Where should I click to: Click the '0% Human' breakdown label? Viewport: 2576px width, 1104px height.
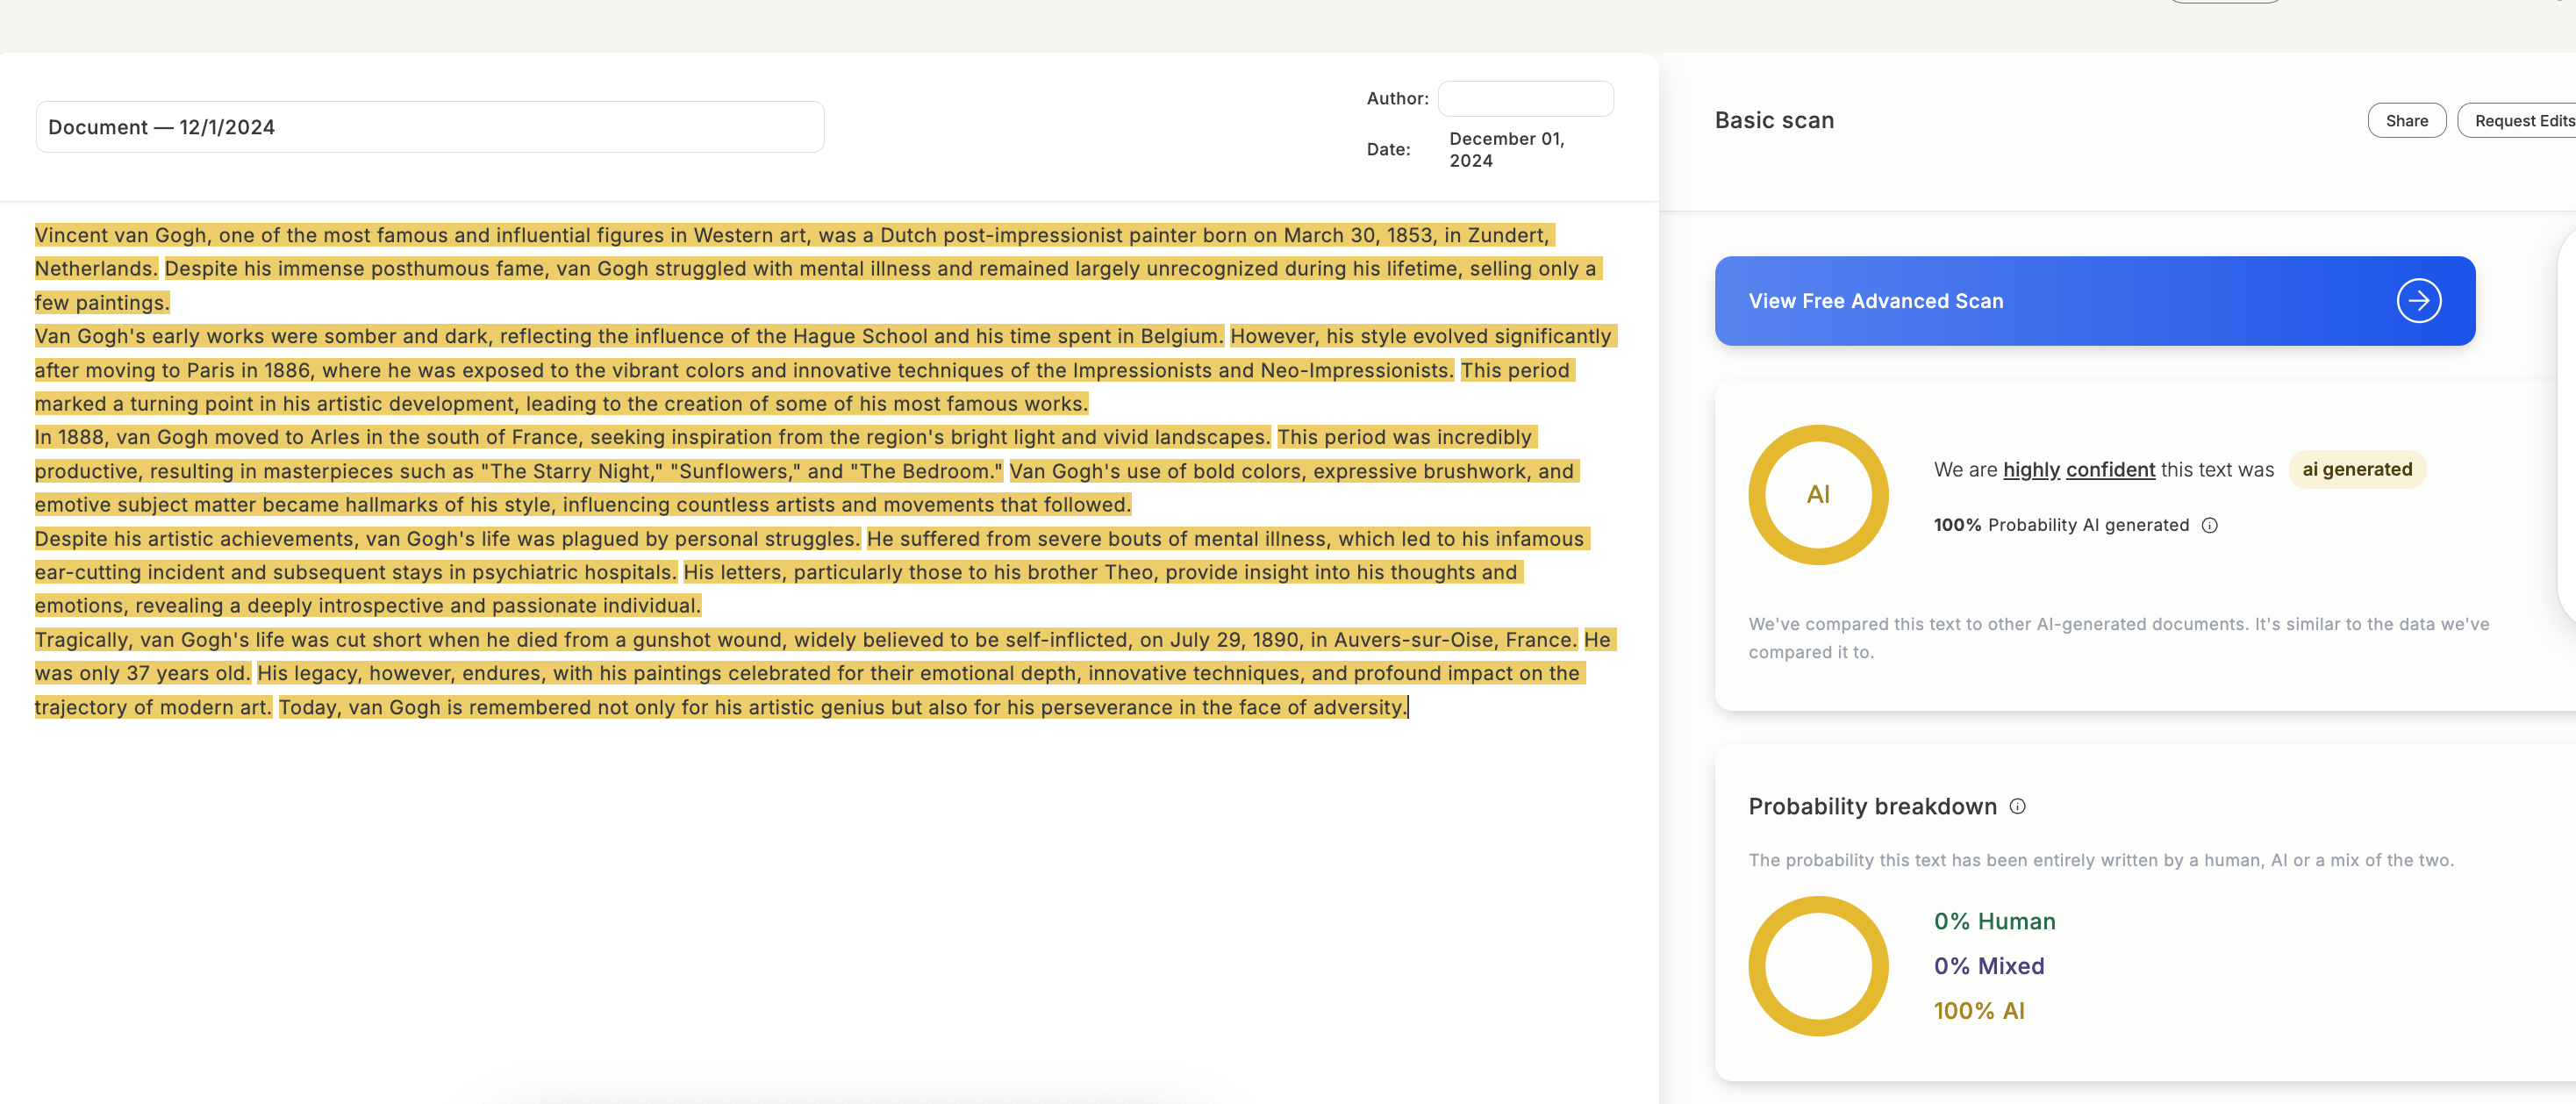click(1994, 921)
